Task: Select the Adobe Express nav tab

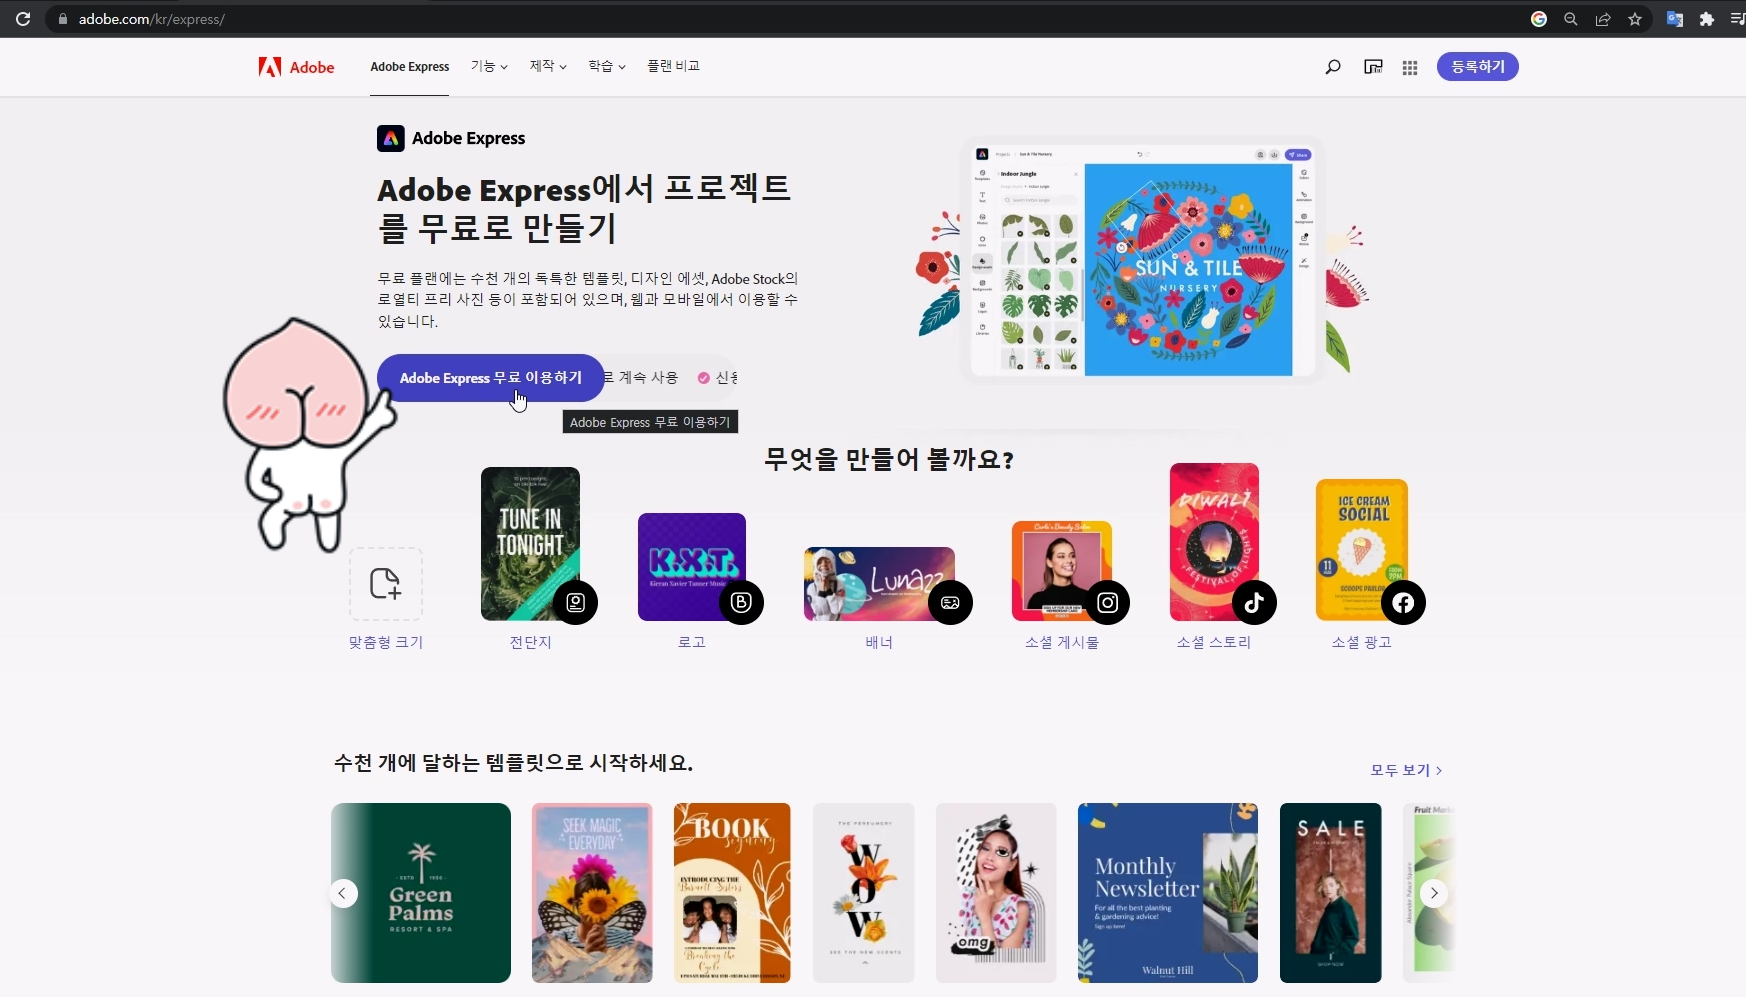Action: click(x=410, y=67)
